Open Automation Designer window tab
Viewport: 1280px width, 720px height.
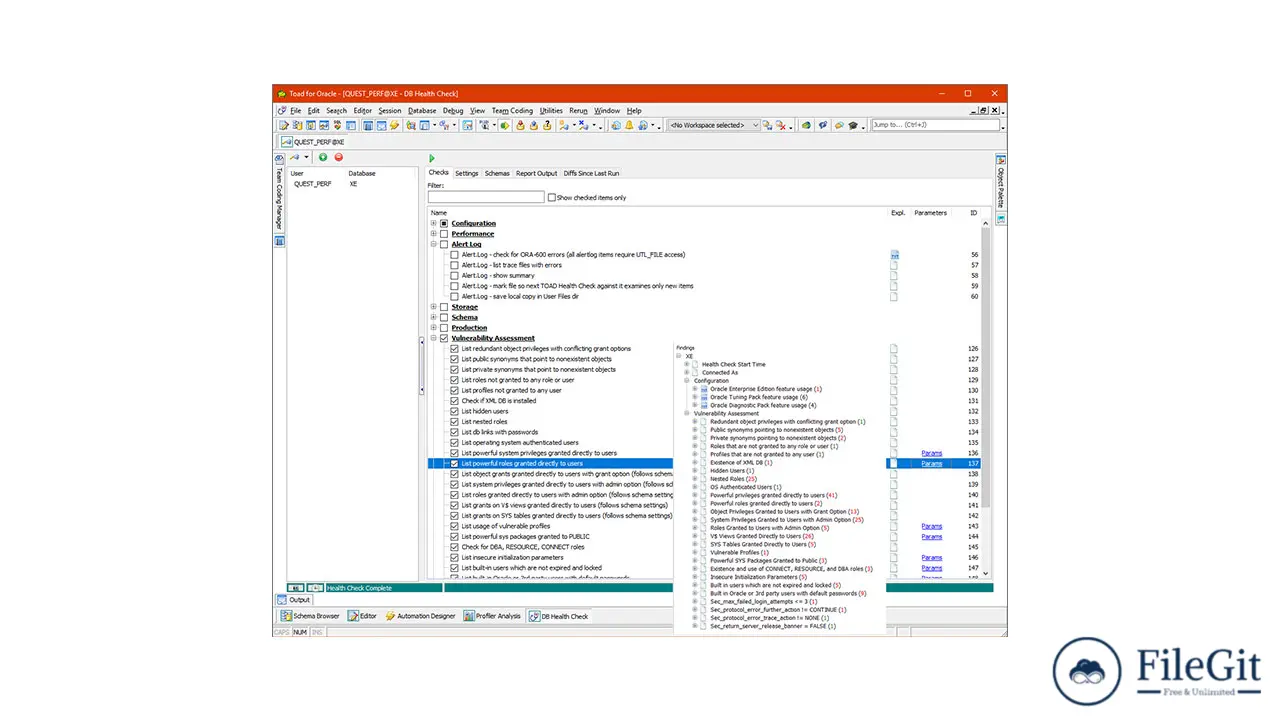pos(421,616)
